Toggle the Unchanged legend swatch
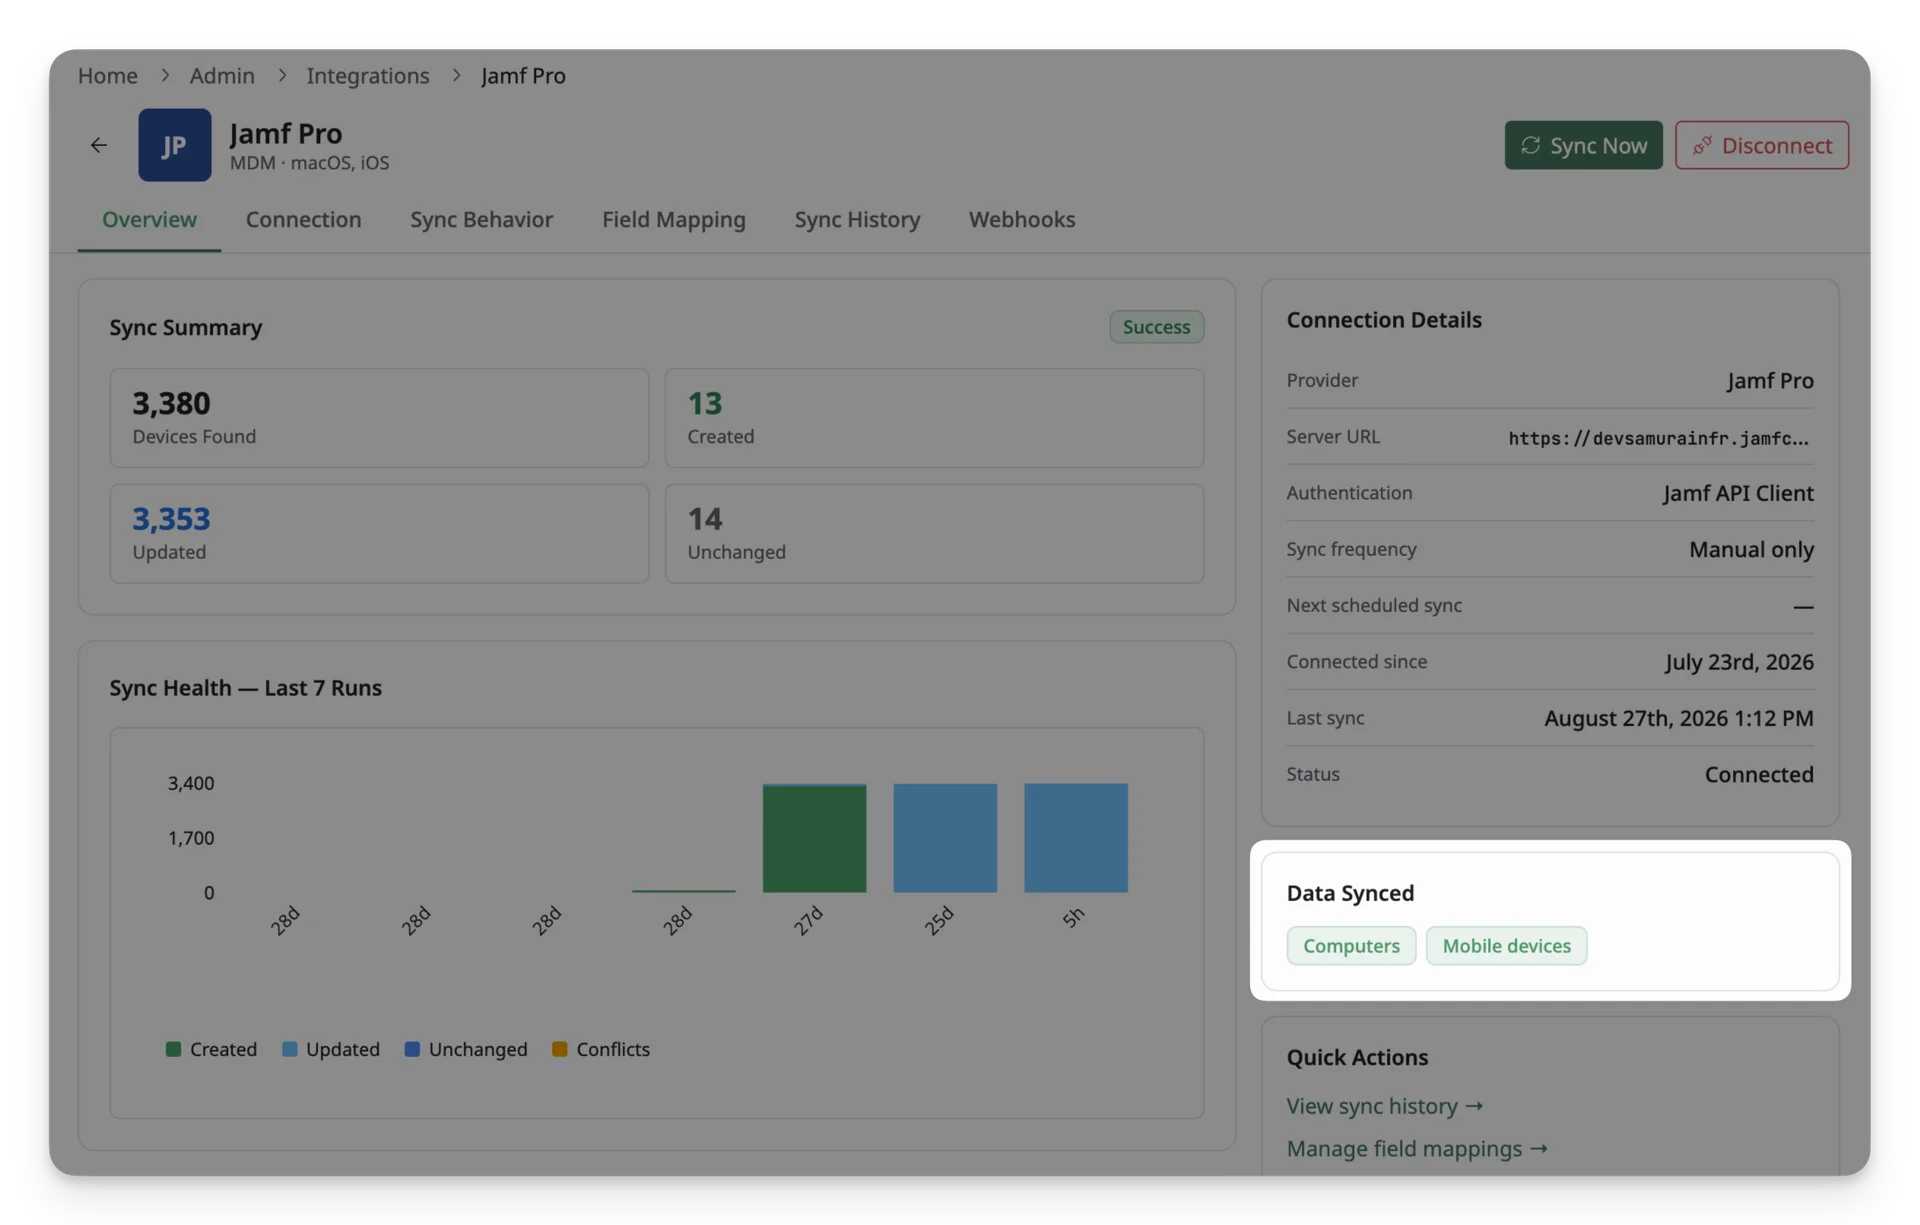 (x=412, y=1049)
